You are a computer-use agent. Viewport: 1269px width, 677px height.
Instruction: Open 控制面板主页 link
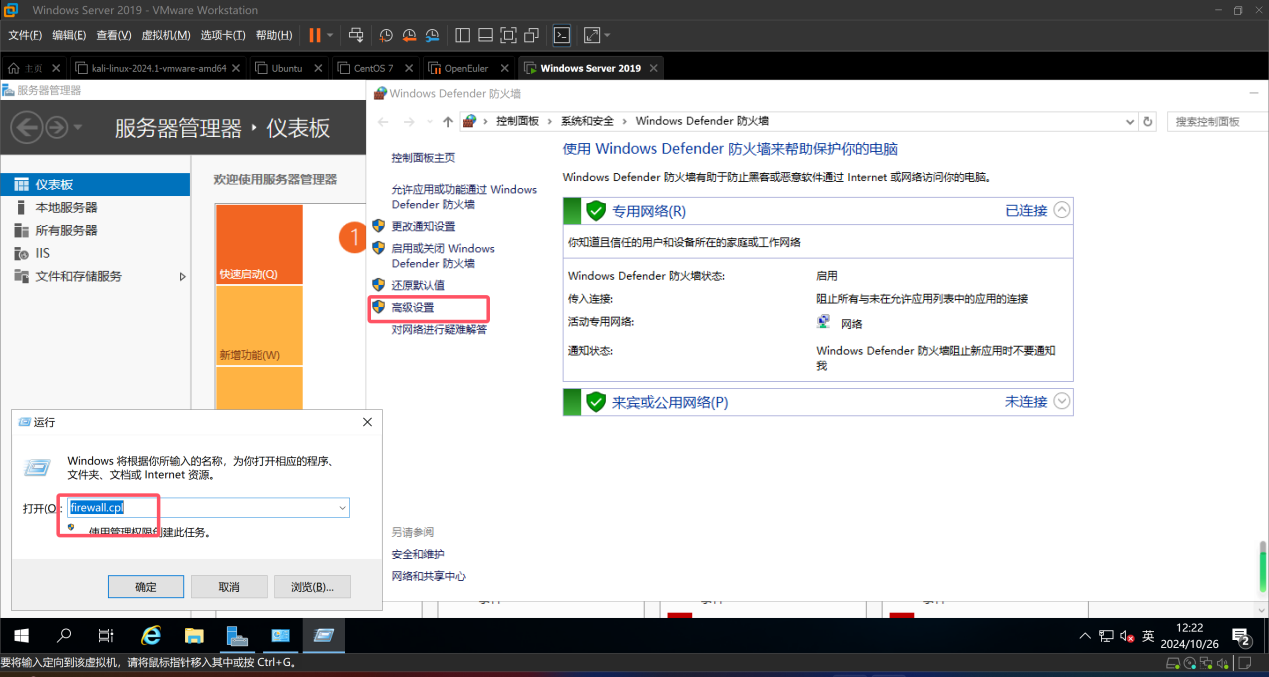423,158
